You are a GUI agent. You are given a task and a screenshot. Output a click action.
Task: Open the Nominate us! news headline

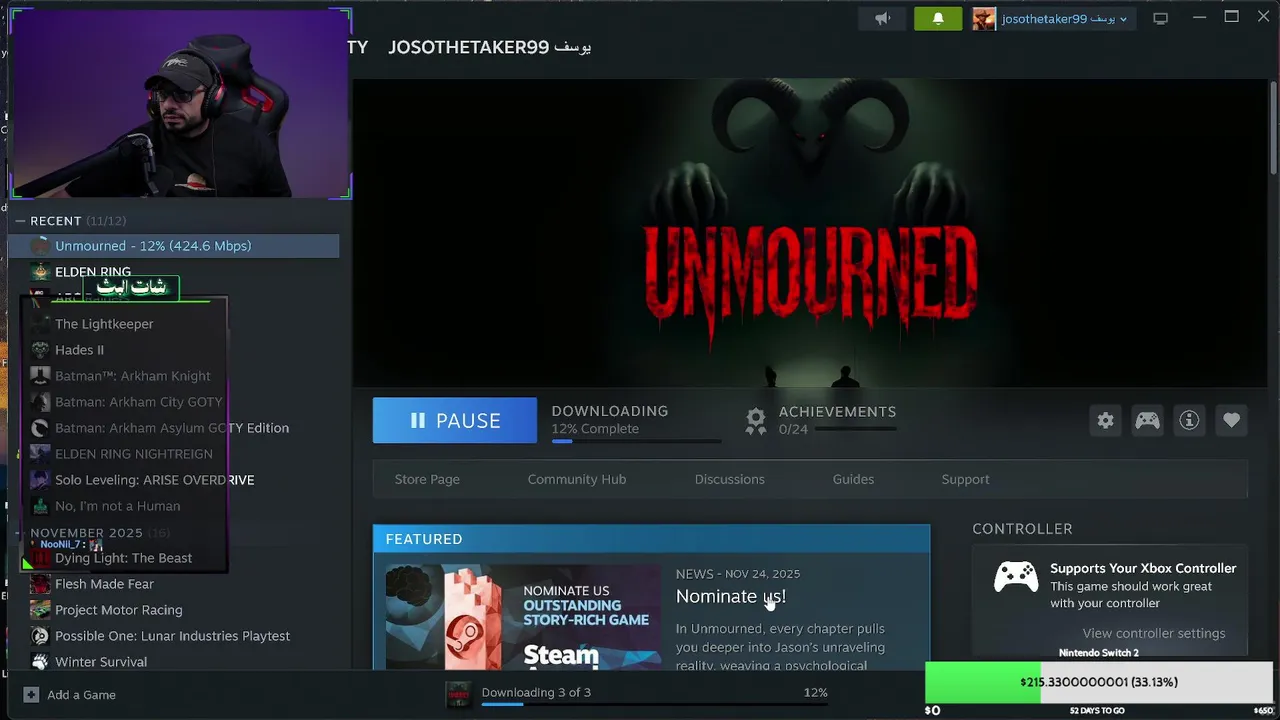pos(731,596)
